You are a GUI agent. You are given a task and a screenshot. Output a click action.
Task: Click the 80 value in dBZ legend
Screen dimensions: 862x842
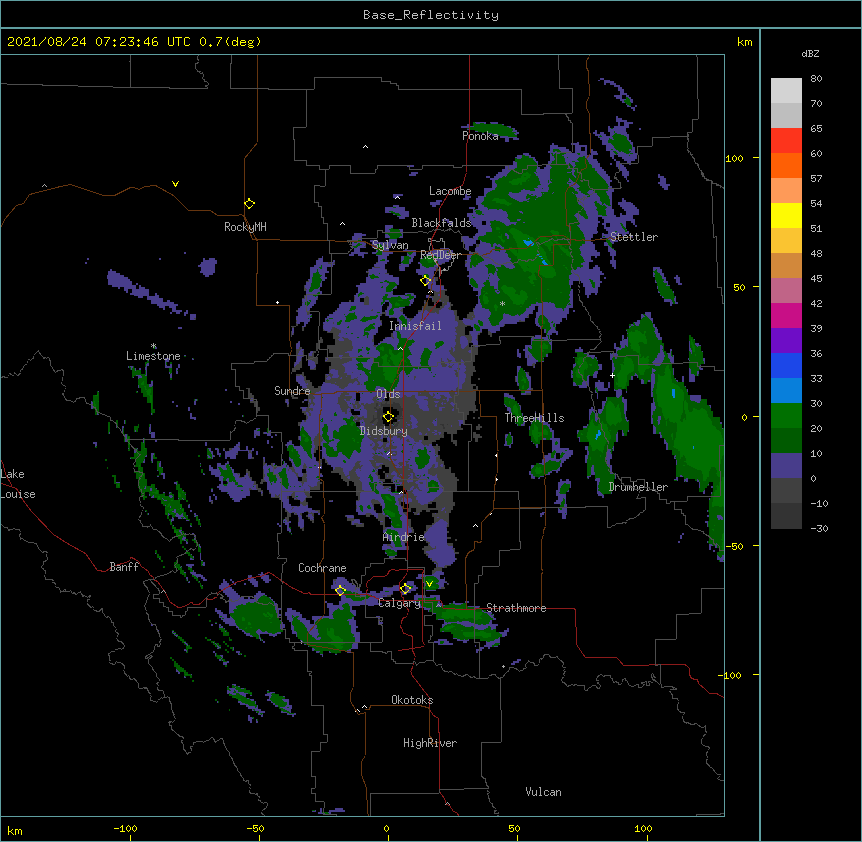(x=816, y=79)
